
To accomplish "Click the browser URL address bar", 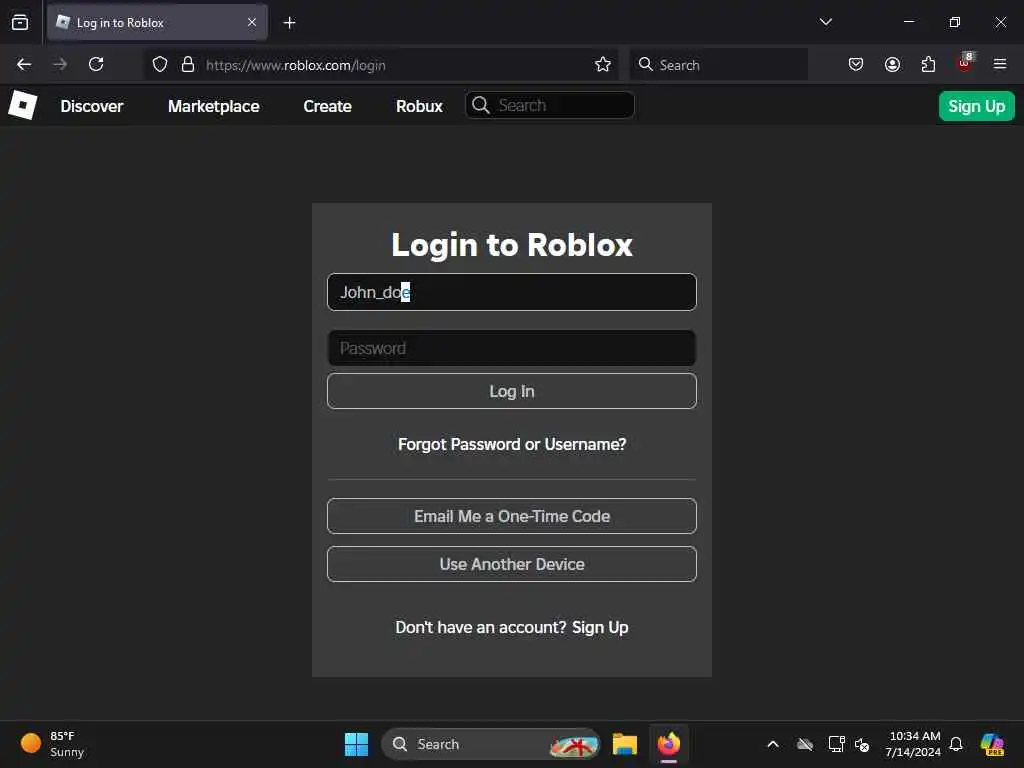I will (x=381, y=65).
